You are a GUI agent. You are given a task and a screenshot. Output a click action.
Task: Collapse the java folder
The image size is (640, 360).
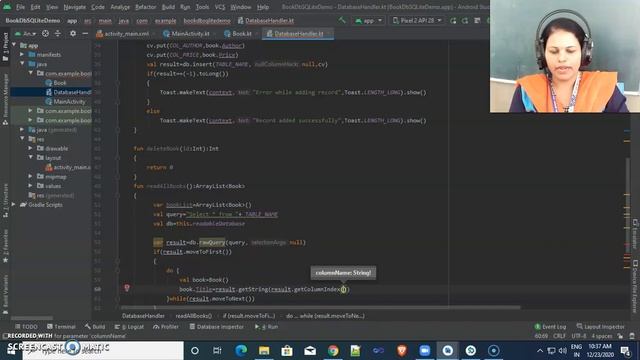click(22, 64)
